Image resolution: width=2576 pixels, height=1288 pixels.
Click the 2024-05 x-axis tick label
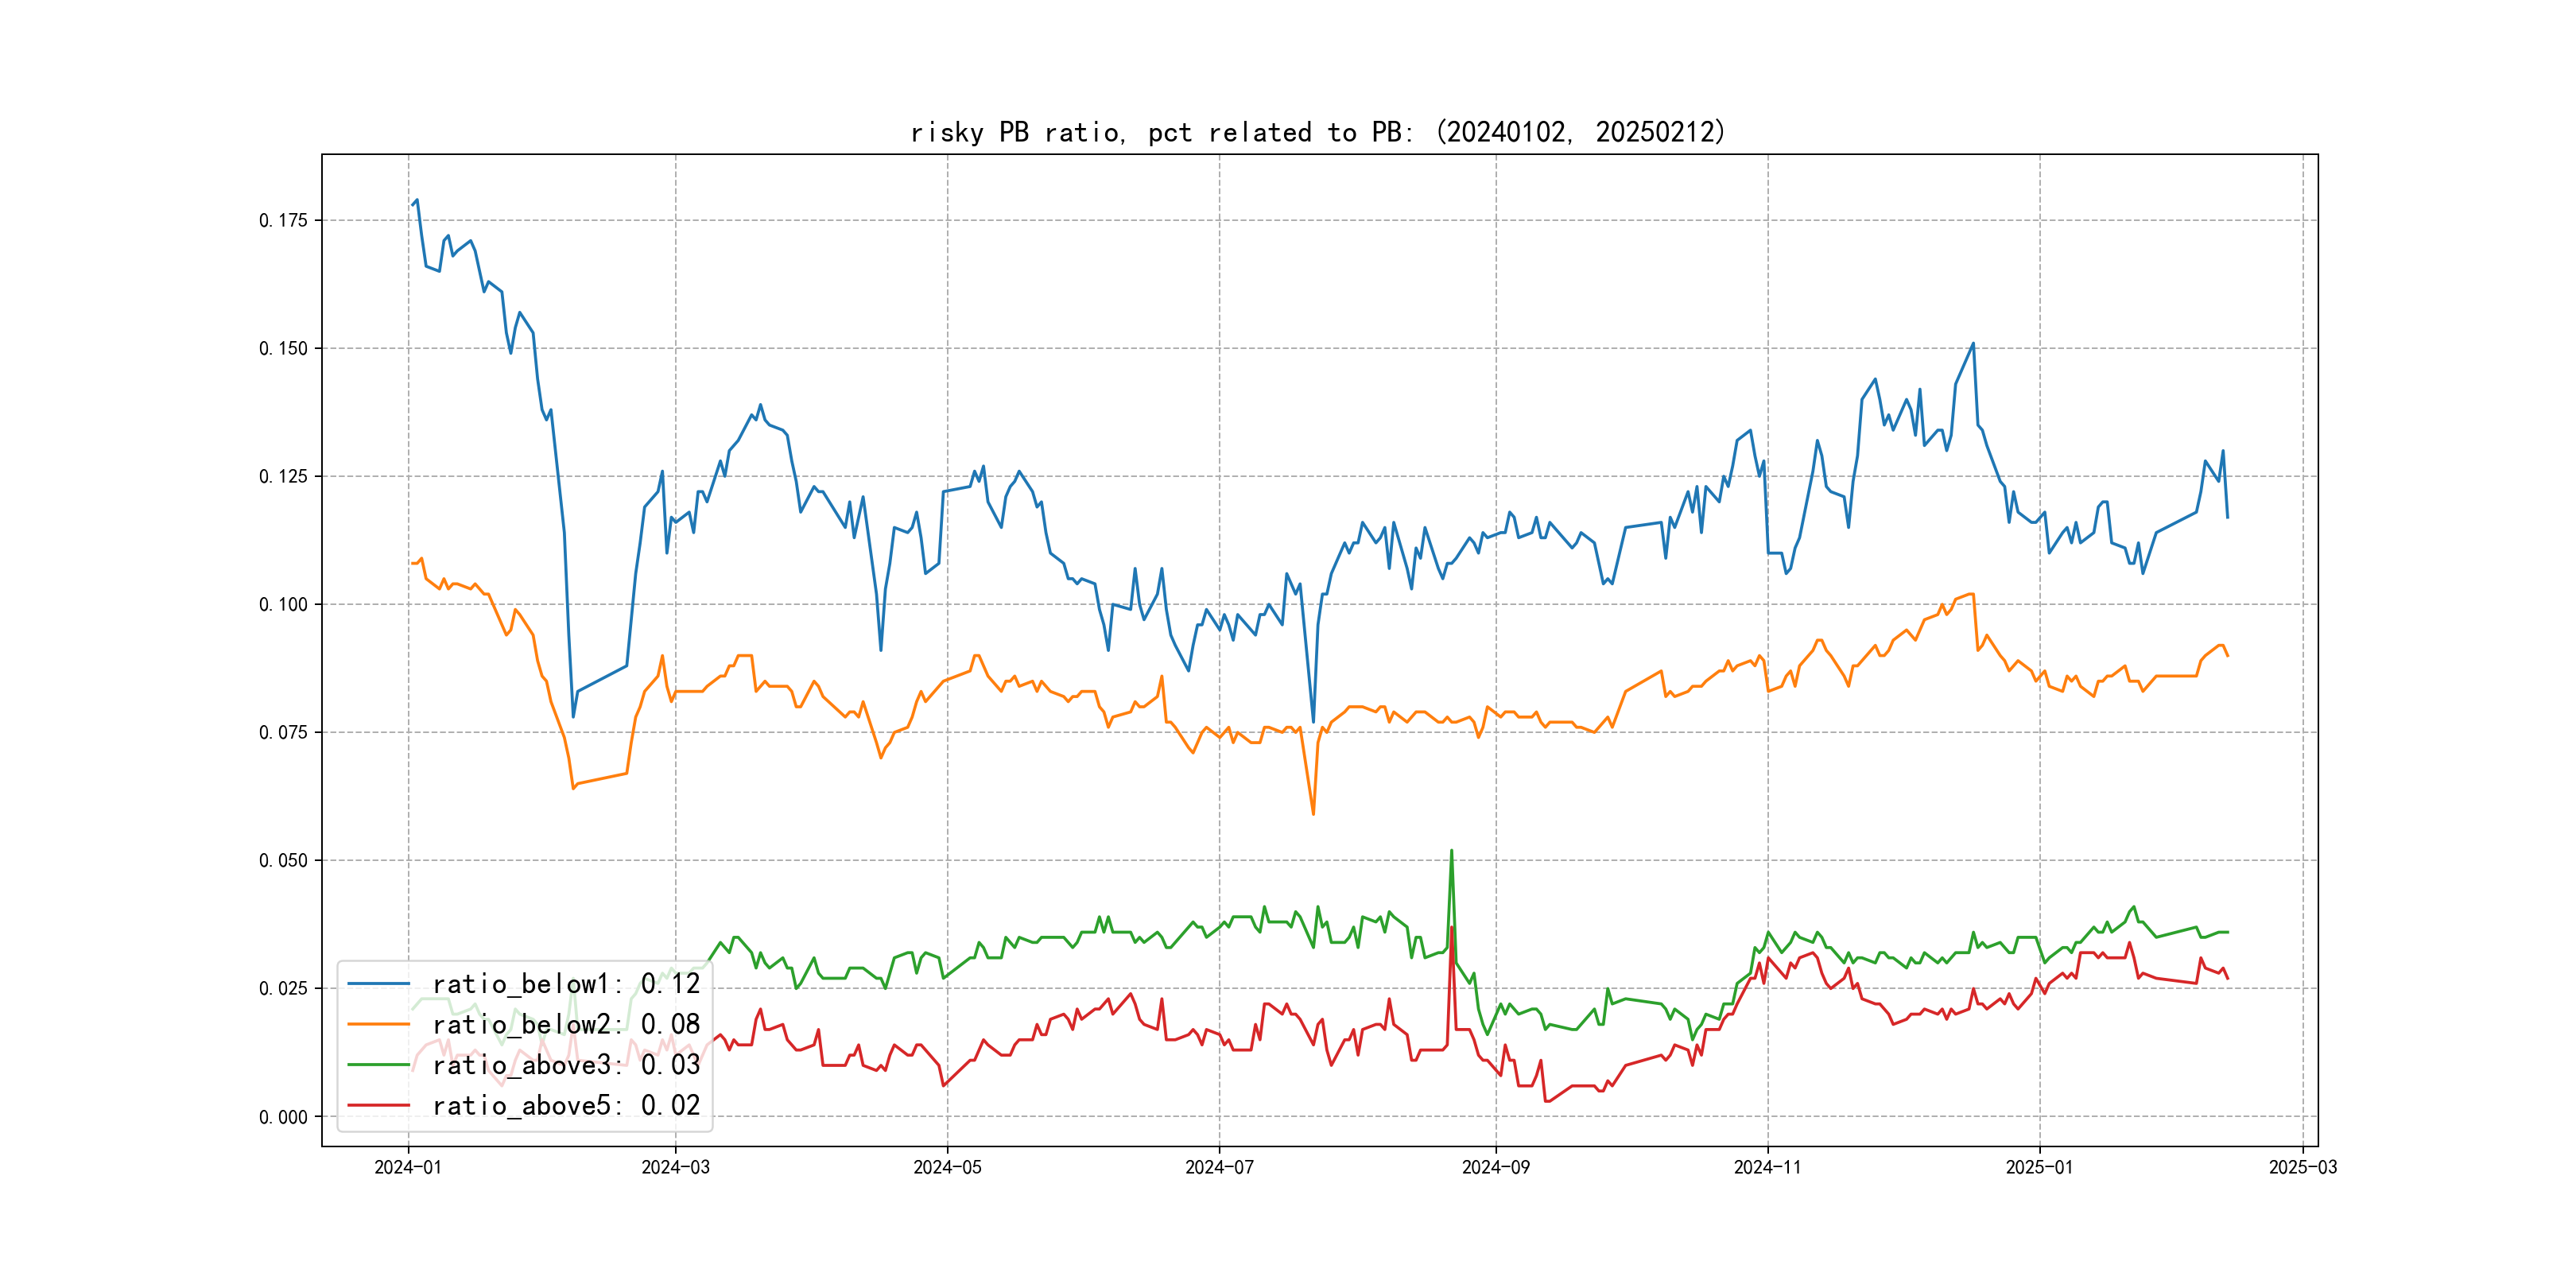pyautogui.click(x=947, y=1167)
